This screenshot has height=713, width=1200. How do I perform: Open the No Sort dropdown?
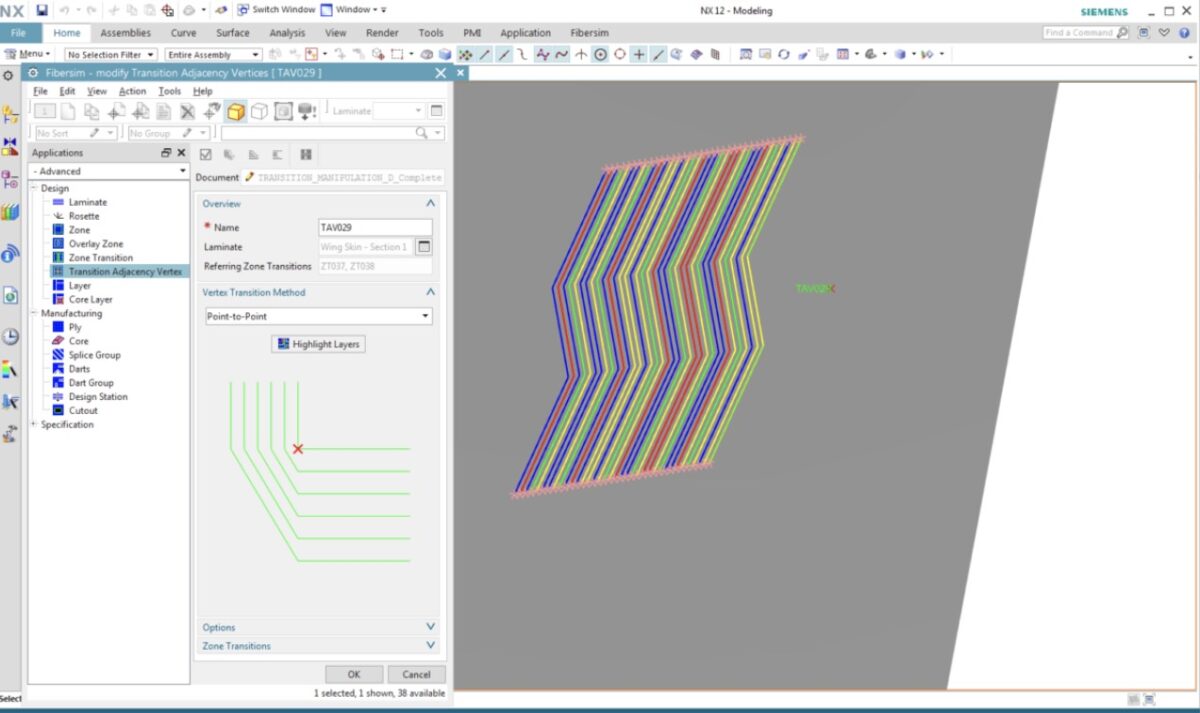pyautogui.click(x=76, y=133)
